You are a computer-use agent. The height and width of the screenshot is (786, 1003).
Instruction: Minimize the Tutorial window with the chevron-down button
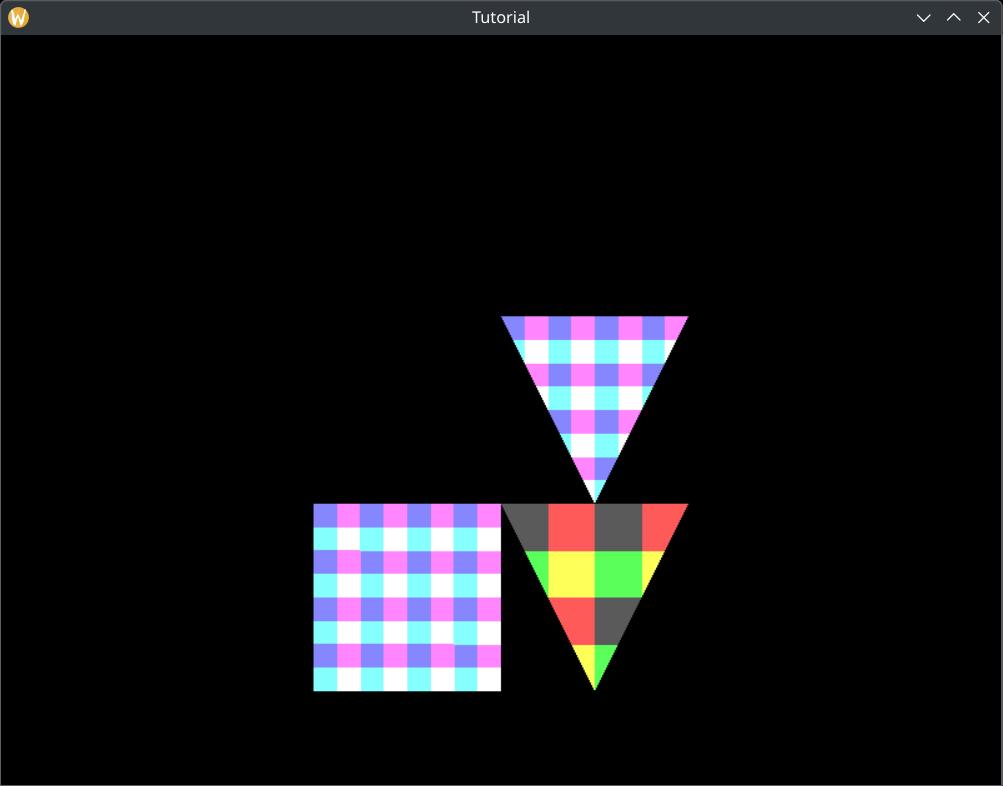pyautogui.click(x=923, y=17)
